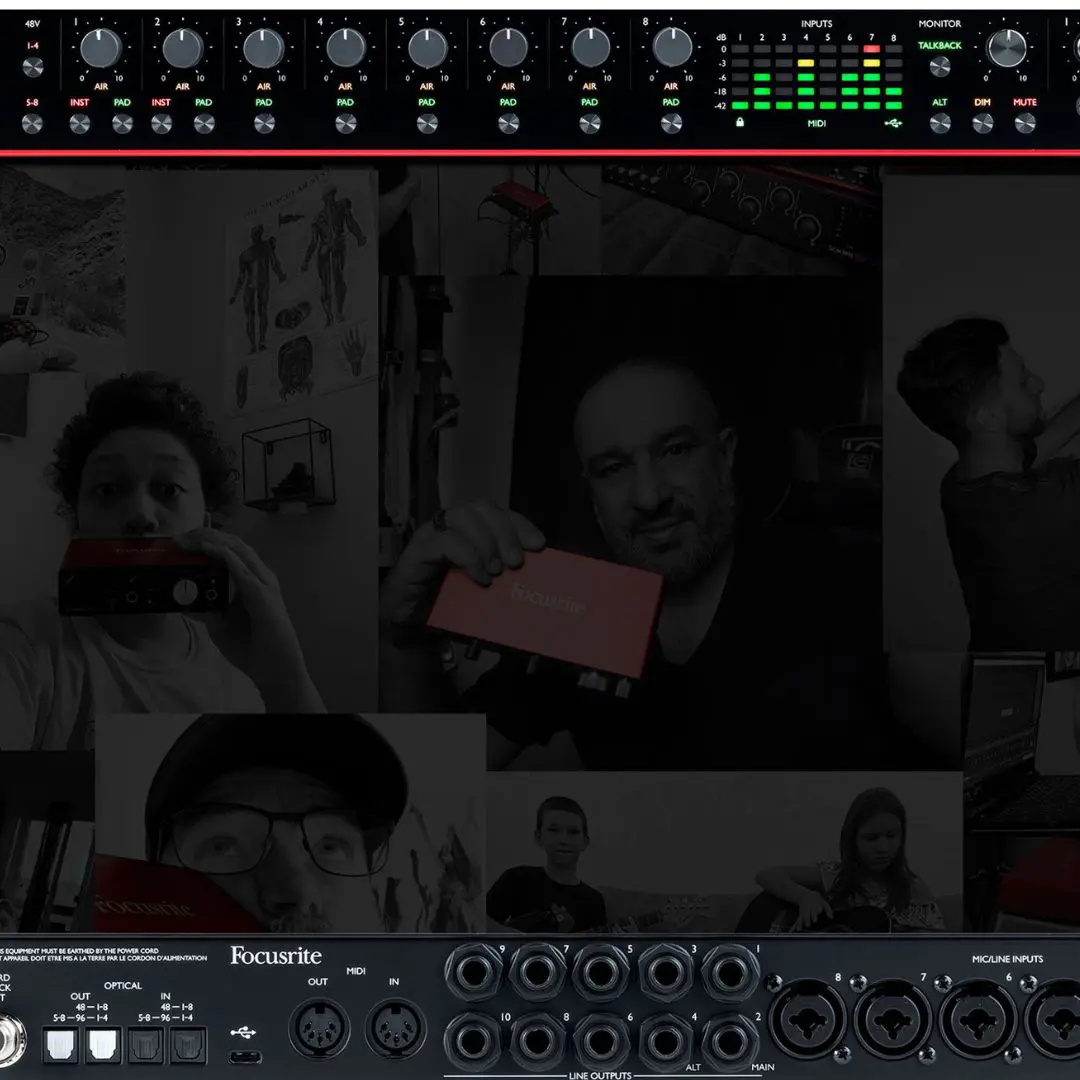Select the optical IN port labeled 1-4

[x=189, y=1044]
